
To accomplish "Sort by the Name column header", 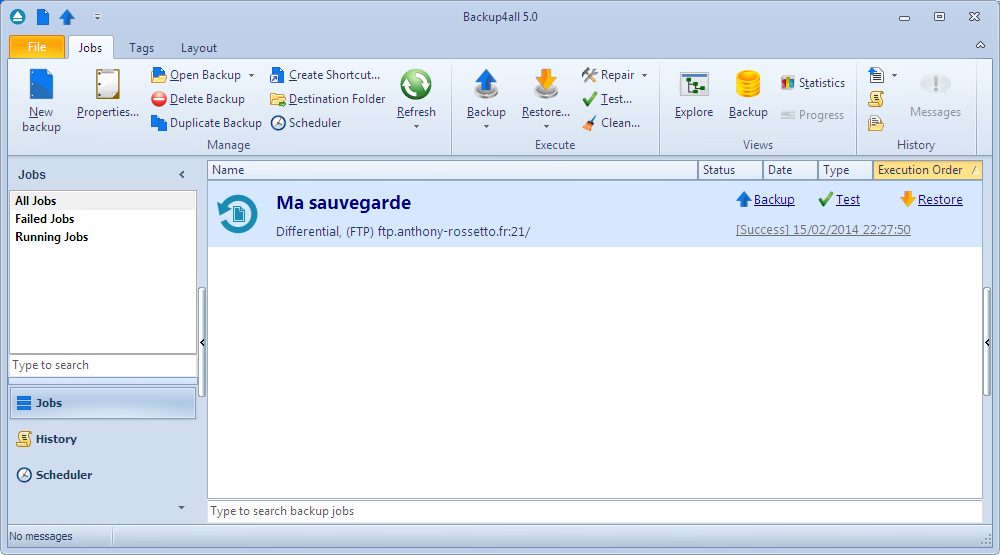I will 452,170.
